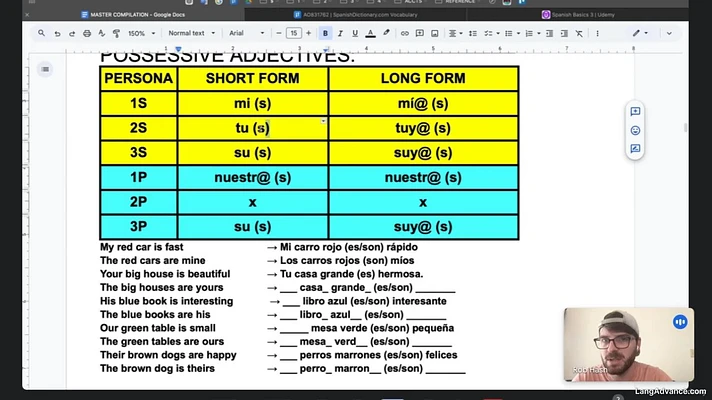Click the "tu (s)" cell
The width and height of the screenshot is (712, 400).
252,128
